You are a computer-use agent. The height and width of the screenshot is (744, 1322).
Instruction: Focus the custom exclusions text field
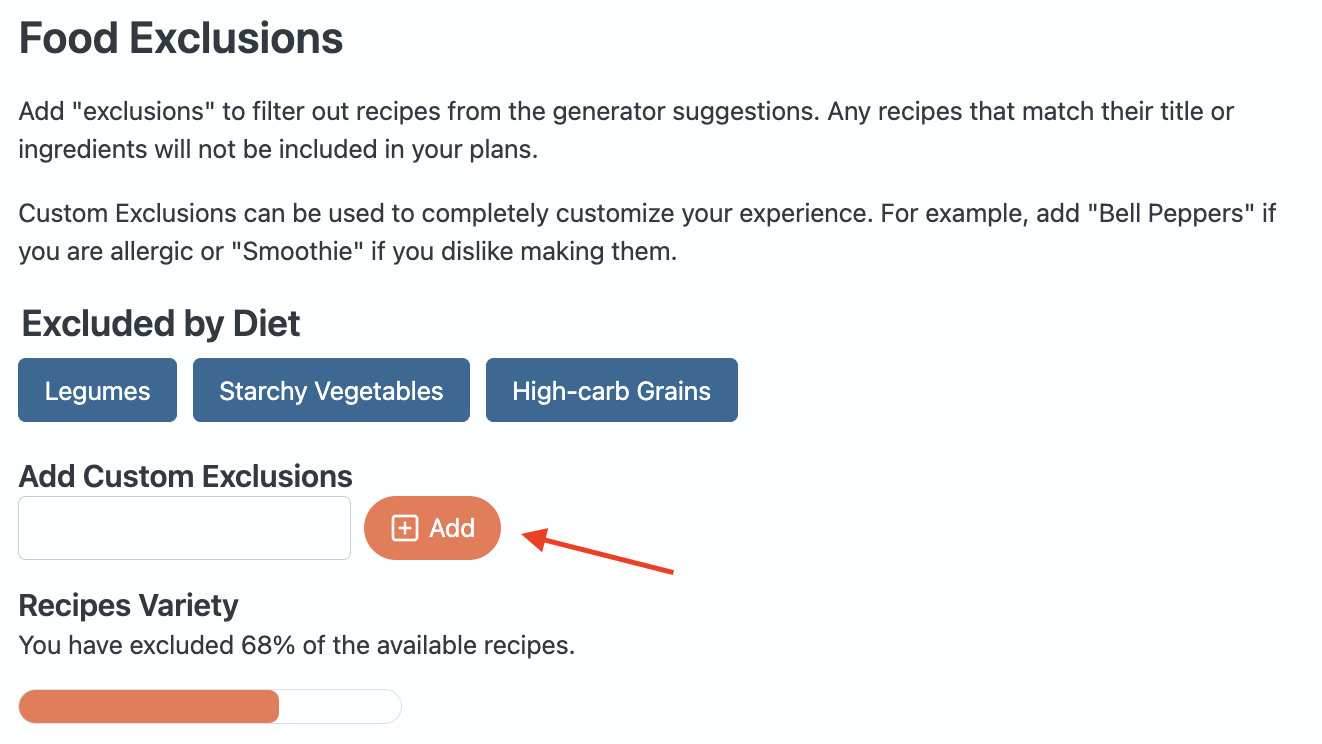185,528
